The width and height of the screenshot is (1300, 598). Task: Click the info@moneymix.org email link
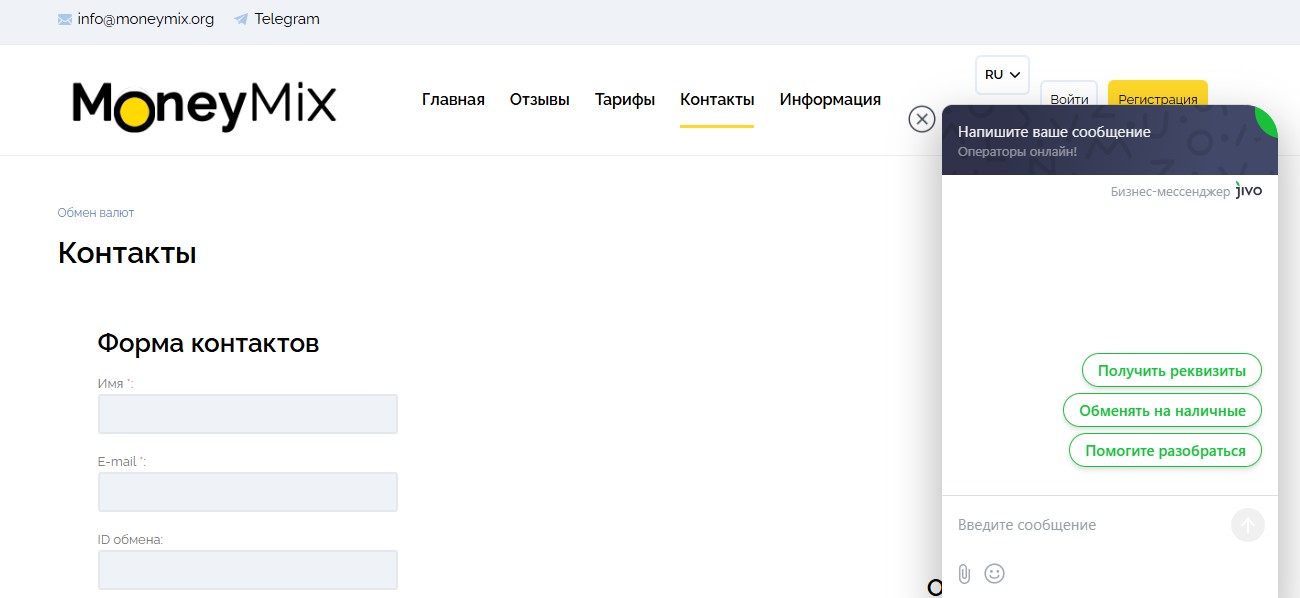pyautogui.click(x=146, y=19)
